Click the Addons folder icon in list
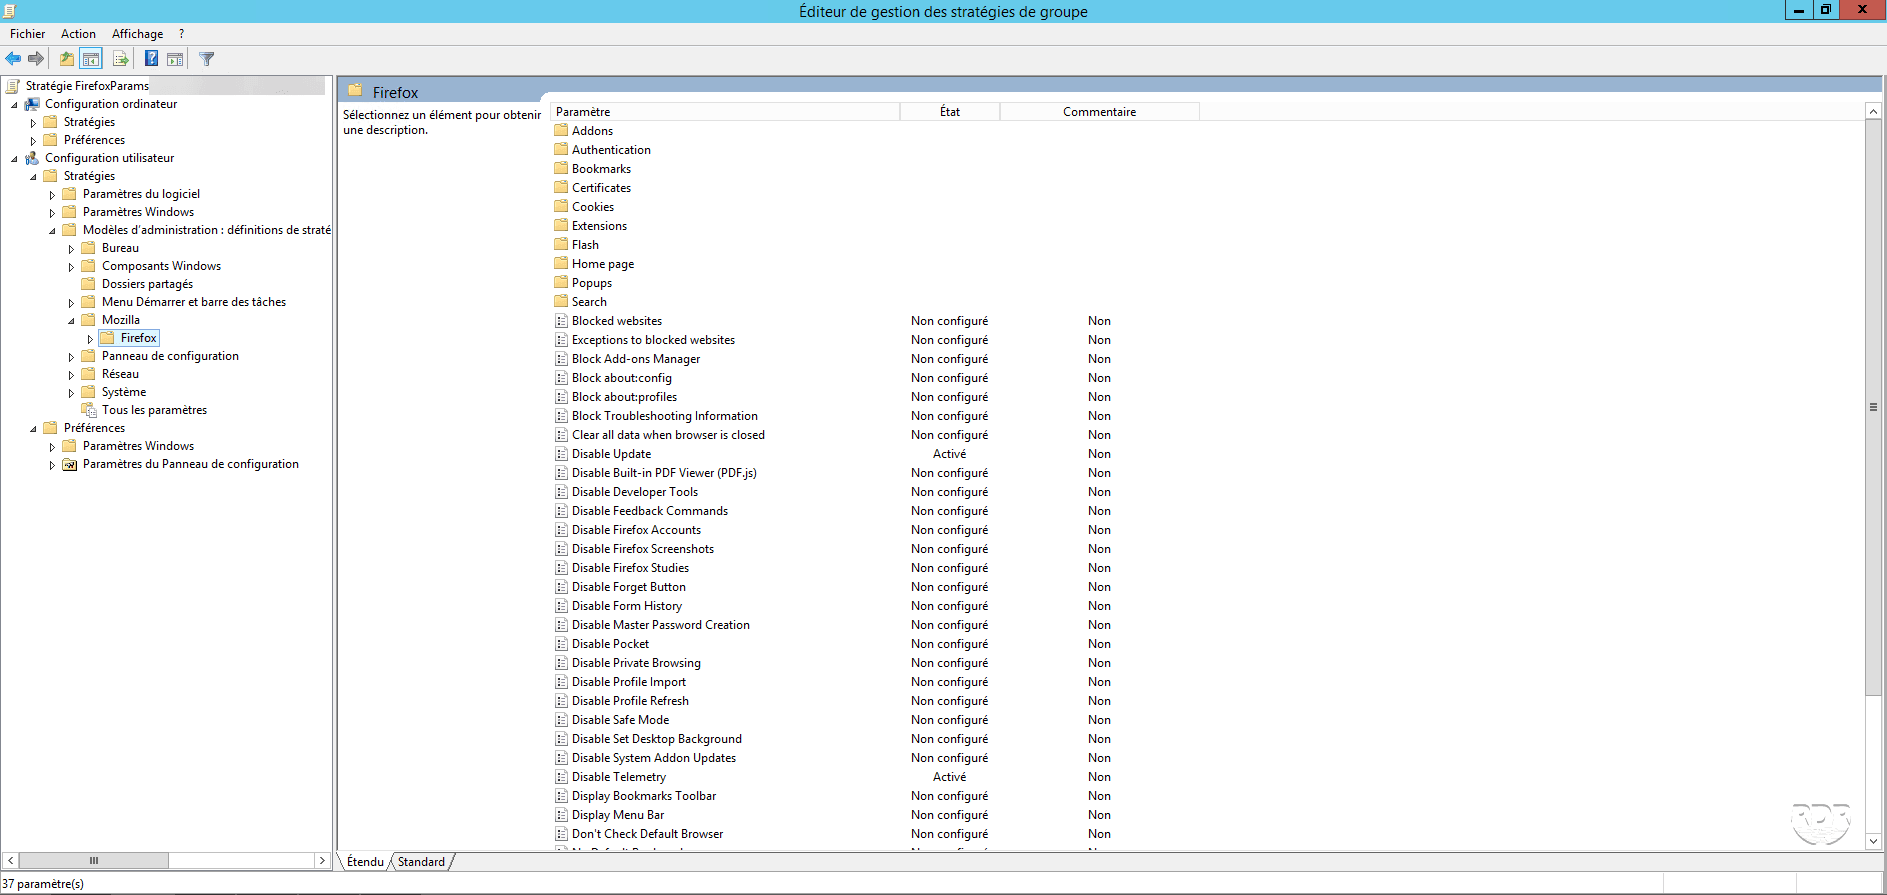This screenshot has width=1887, height=895. point(561,131)
